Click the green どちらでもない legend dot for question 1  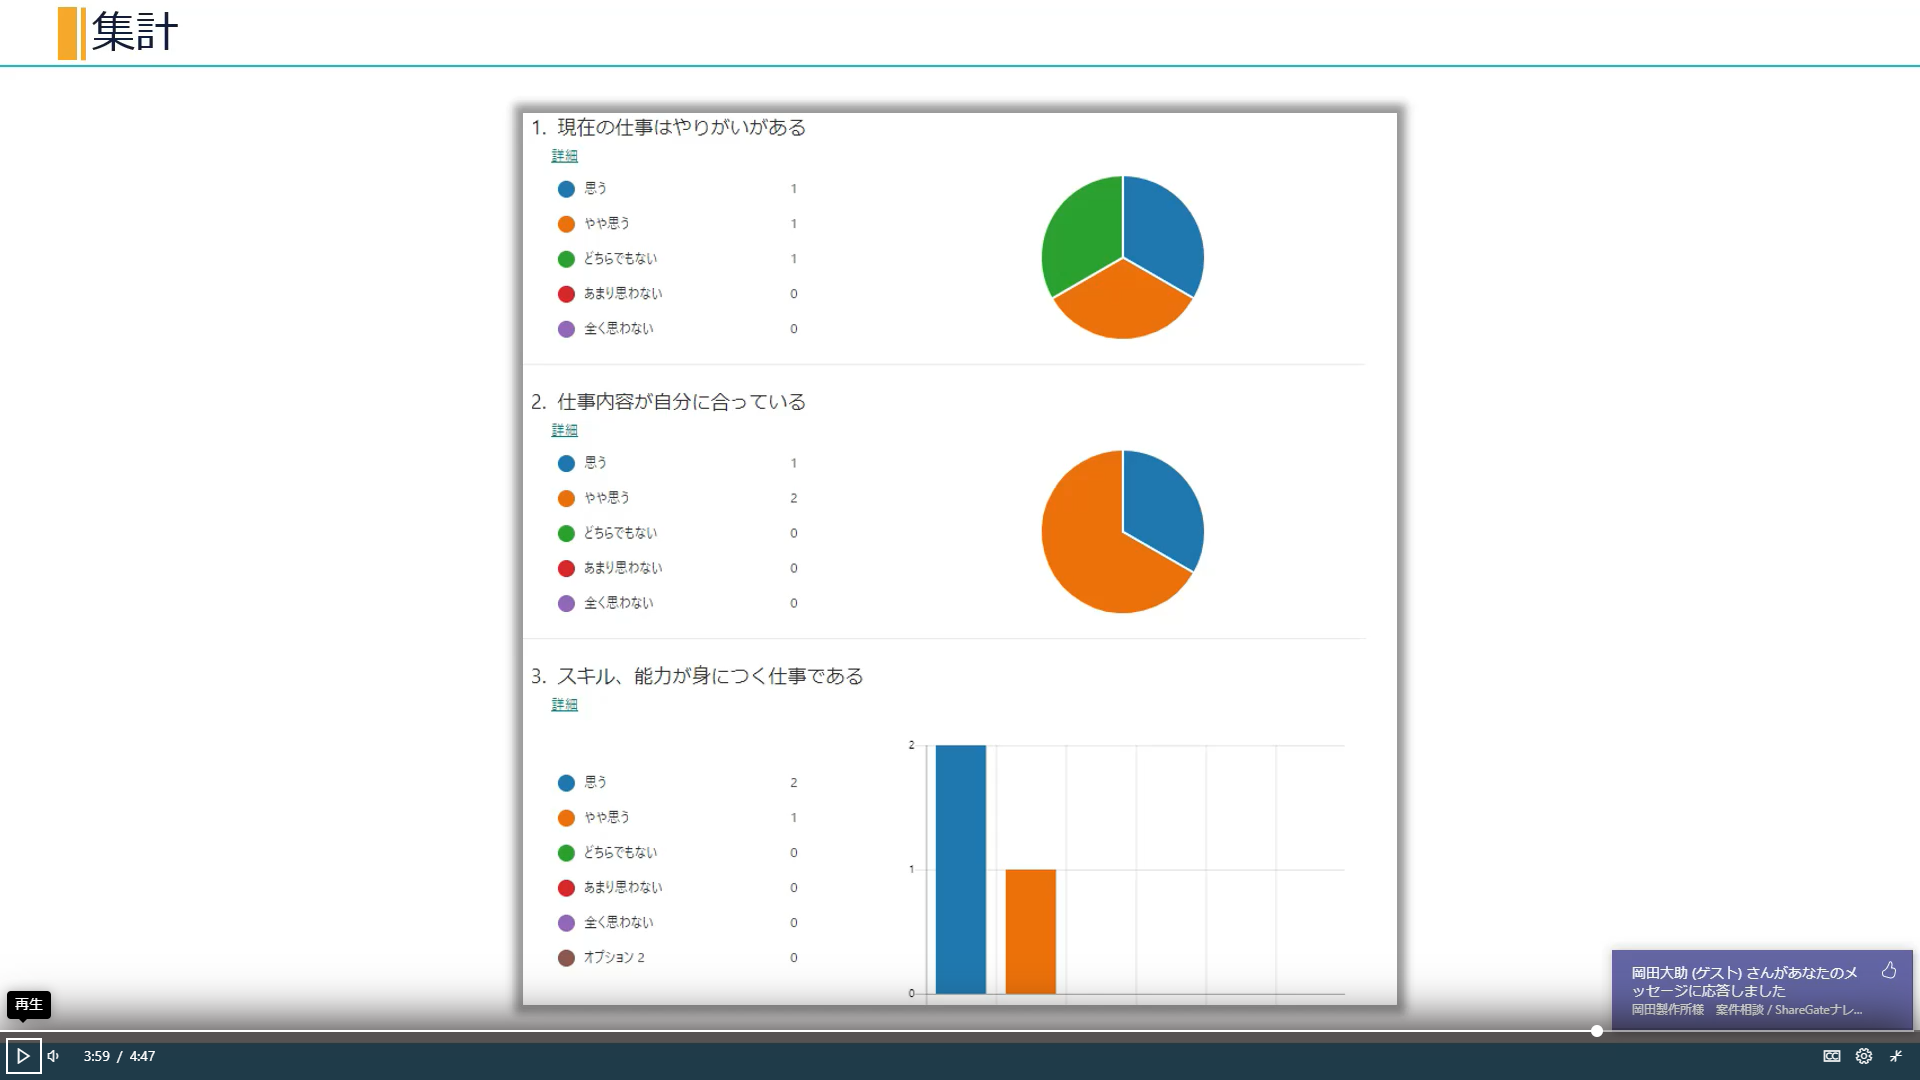[x=566, y=258]
